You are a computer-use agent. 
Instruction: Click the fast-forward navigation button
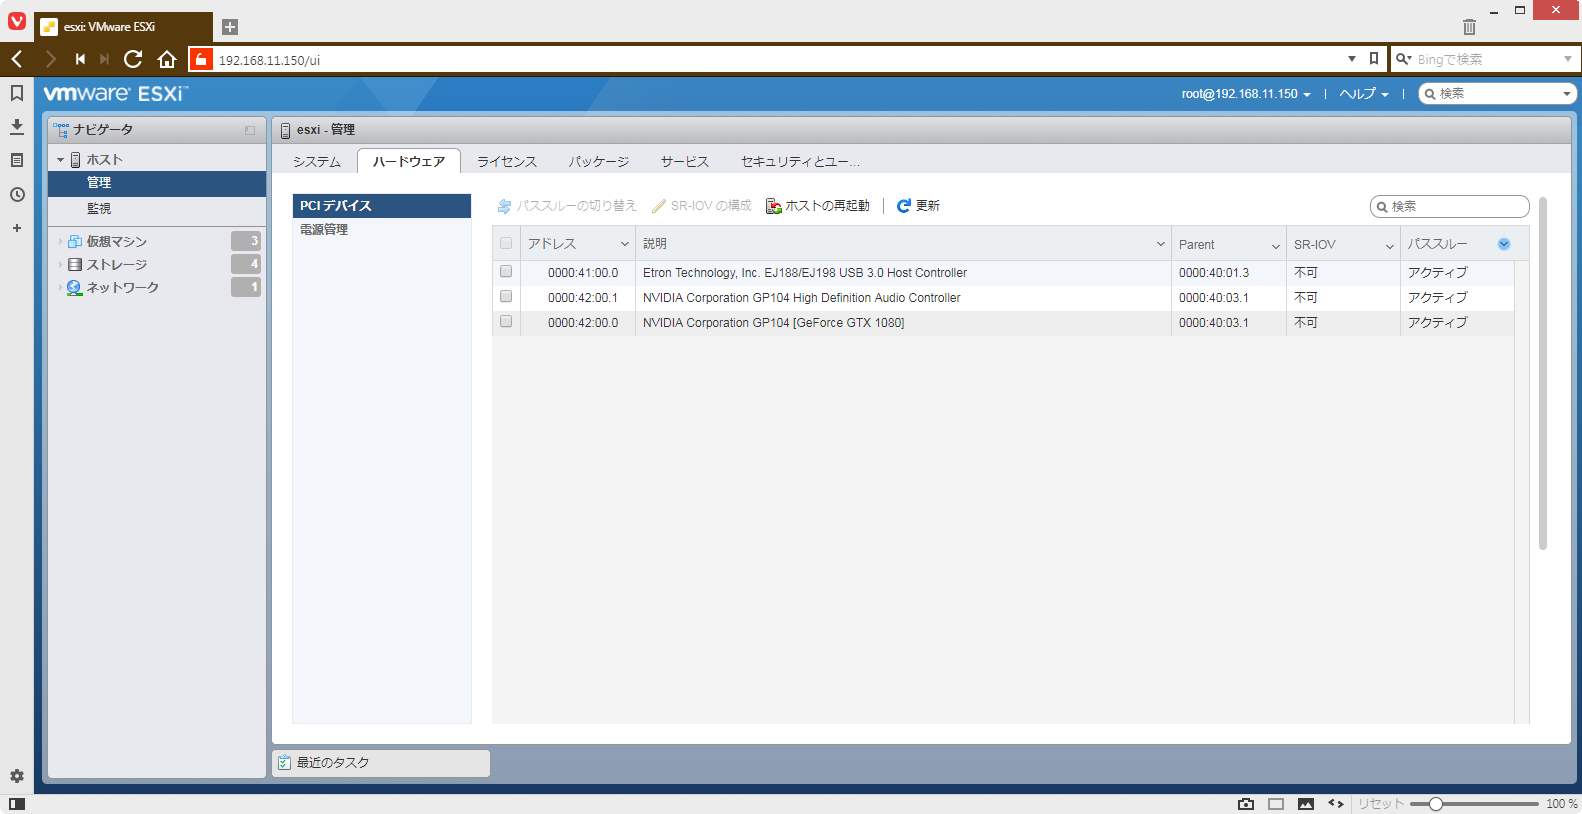pos(104,59)
